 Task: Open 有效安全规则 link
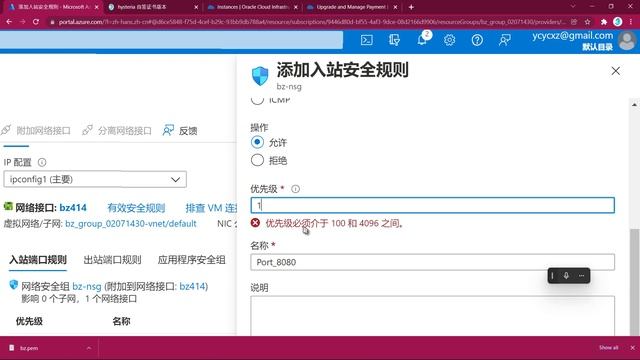click(136, 208)
